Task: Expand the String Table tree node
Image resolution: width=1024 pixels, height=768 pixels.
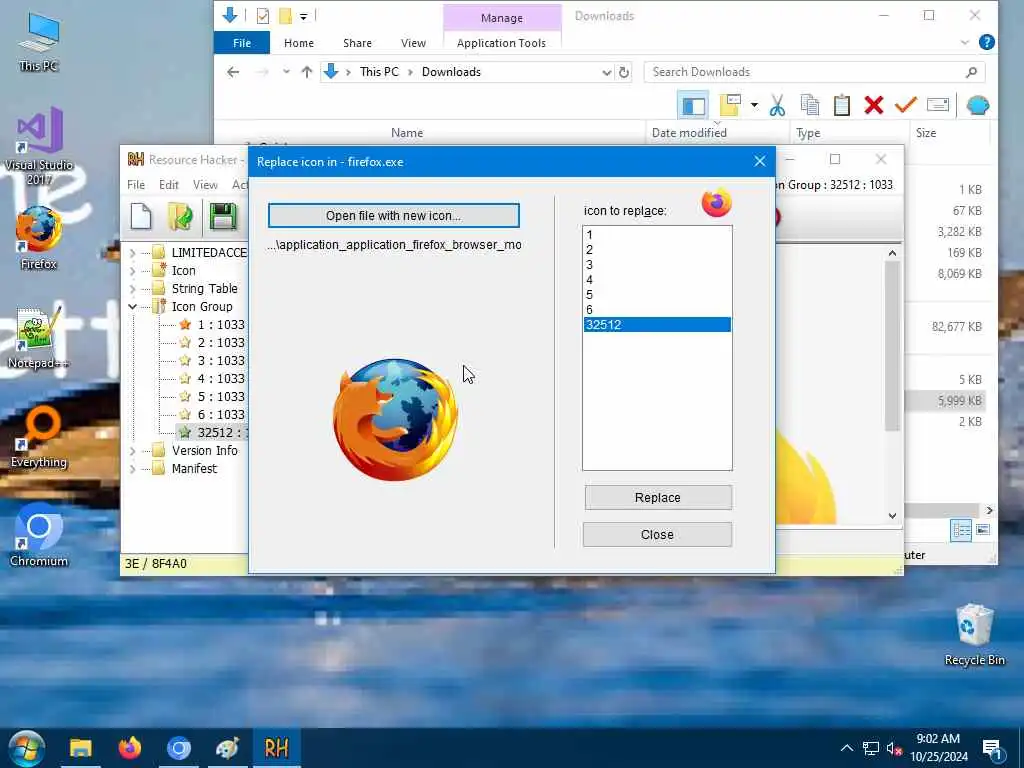Action: tap(133, 289)
